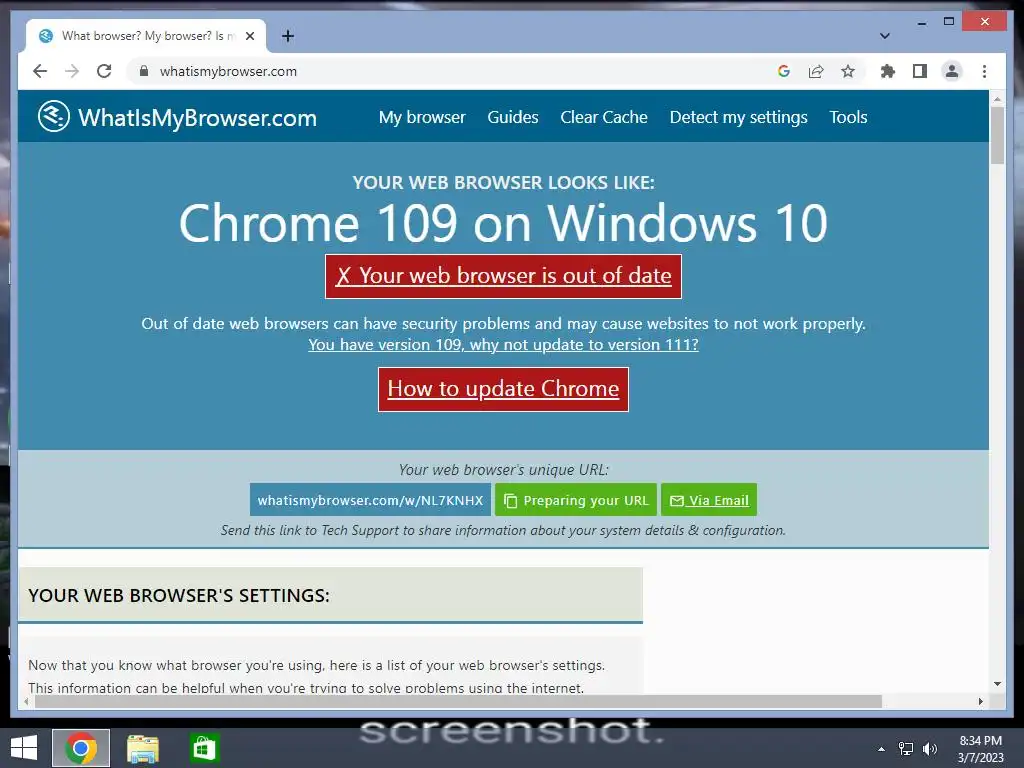Open the Tools menu item
1024x768 pixels.
[x=848, y=118]
